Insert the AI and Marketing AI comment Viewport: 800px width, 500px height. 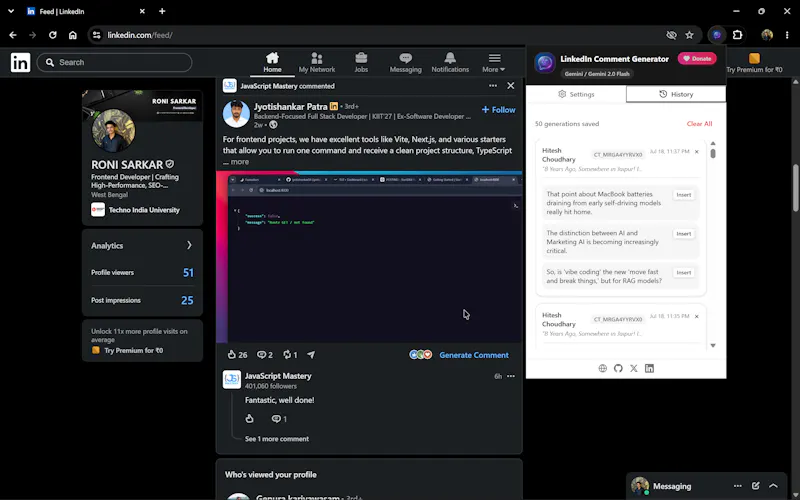click(x=684, y=234)
